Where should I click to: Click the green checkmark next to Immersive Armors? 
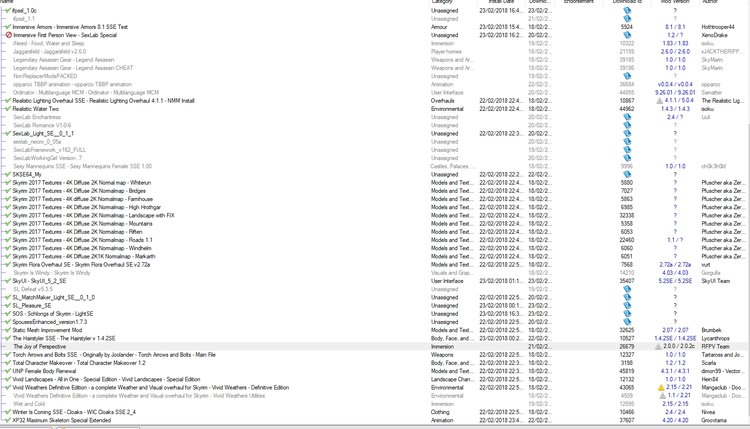8,27
